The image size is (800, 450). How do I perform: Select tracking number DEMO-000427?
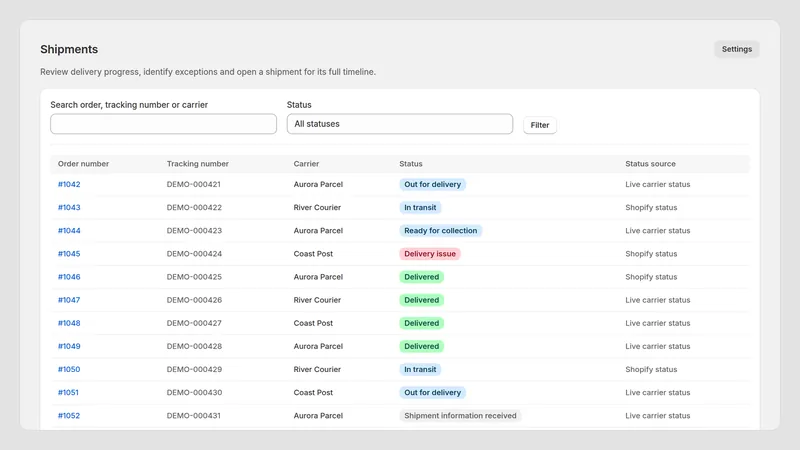pyautogui.click(x=194, y=323)
